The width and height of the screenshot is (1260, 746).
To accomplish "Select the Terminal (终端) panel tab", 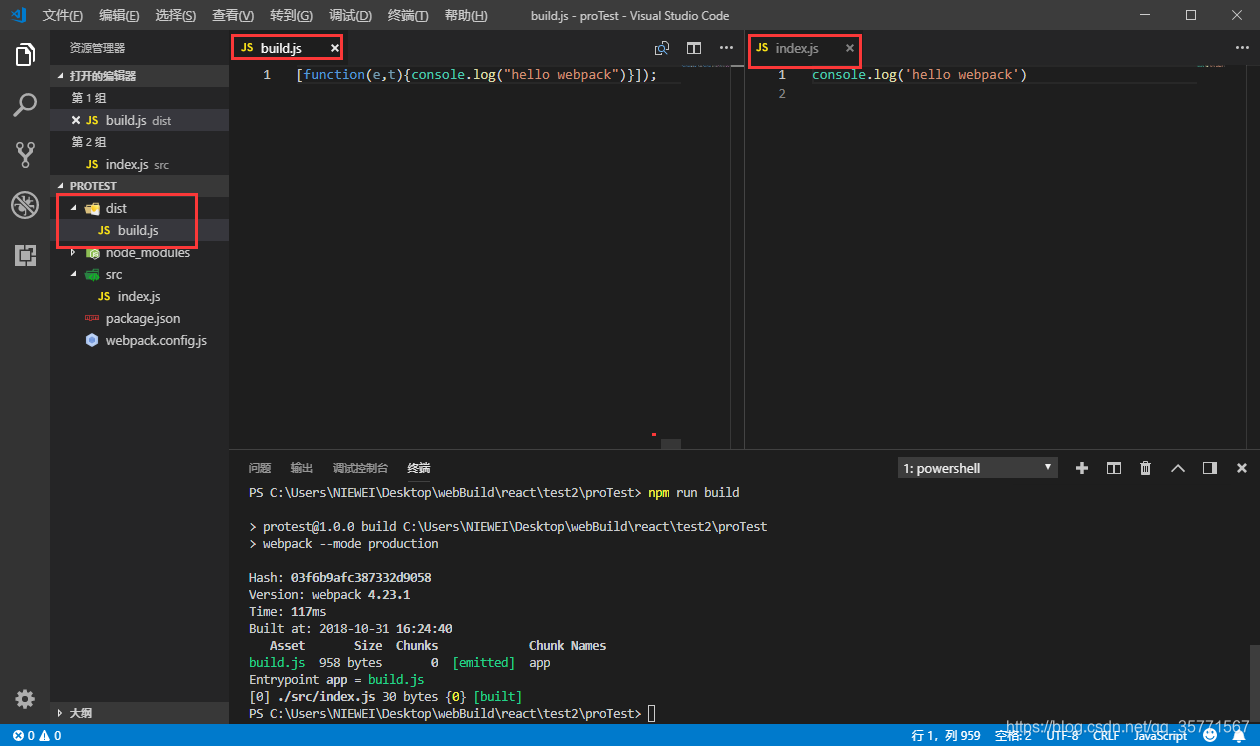I will click(419, 468).
